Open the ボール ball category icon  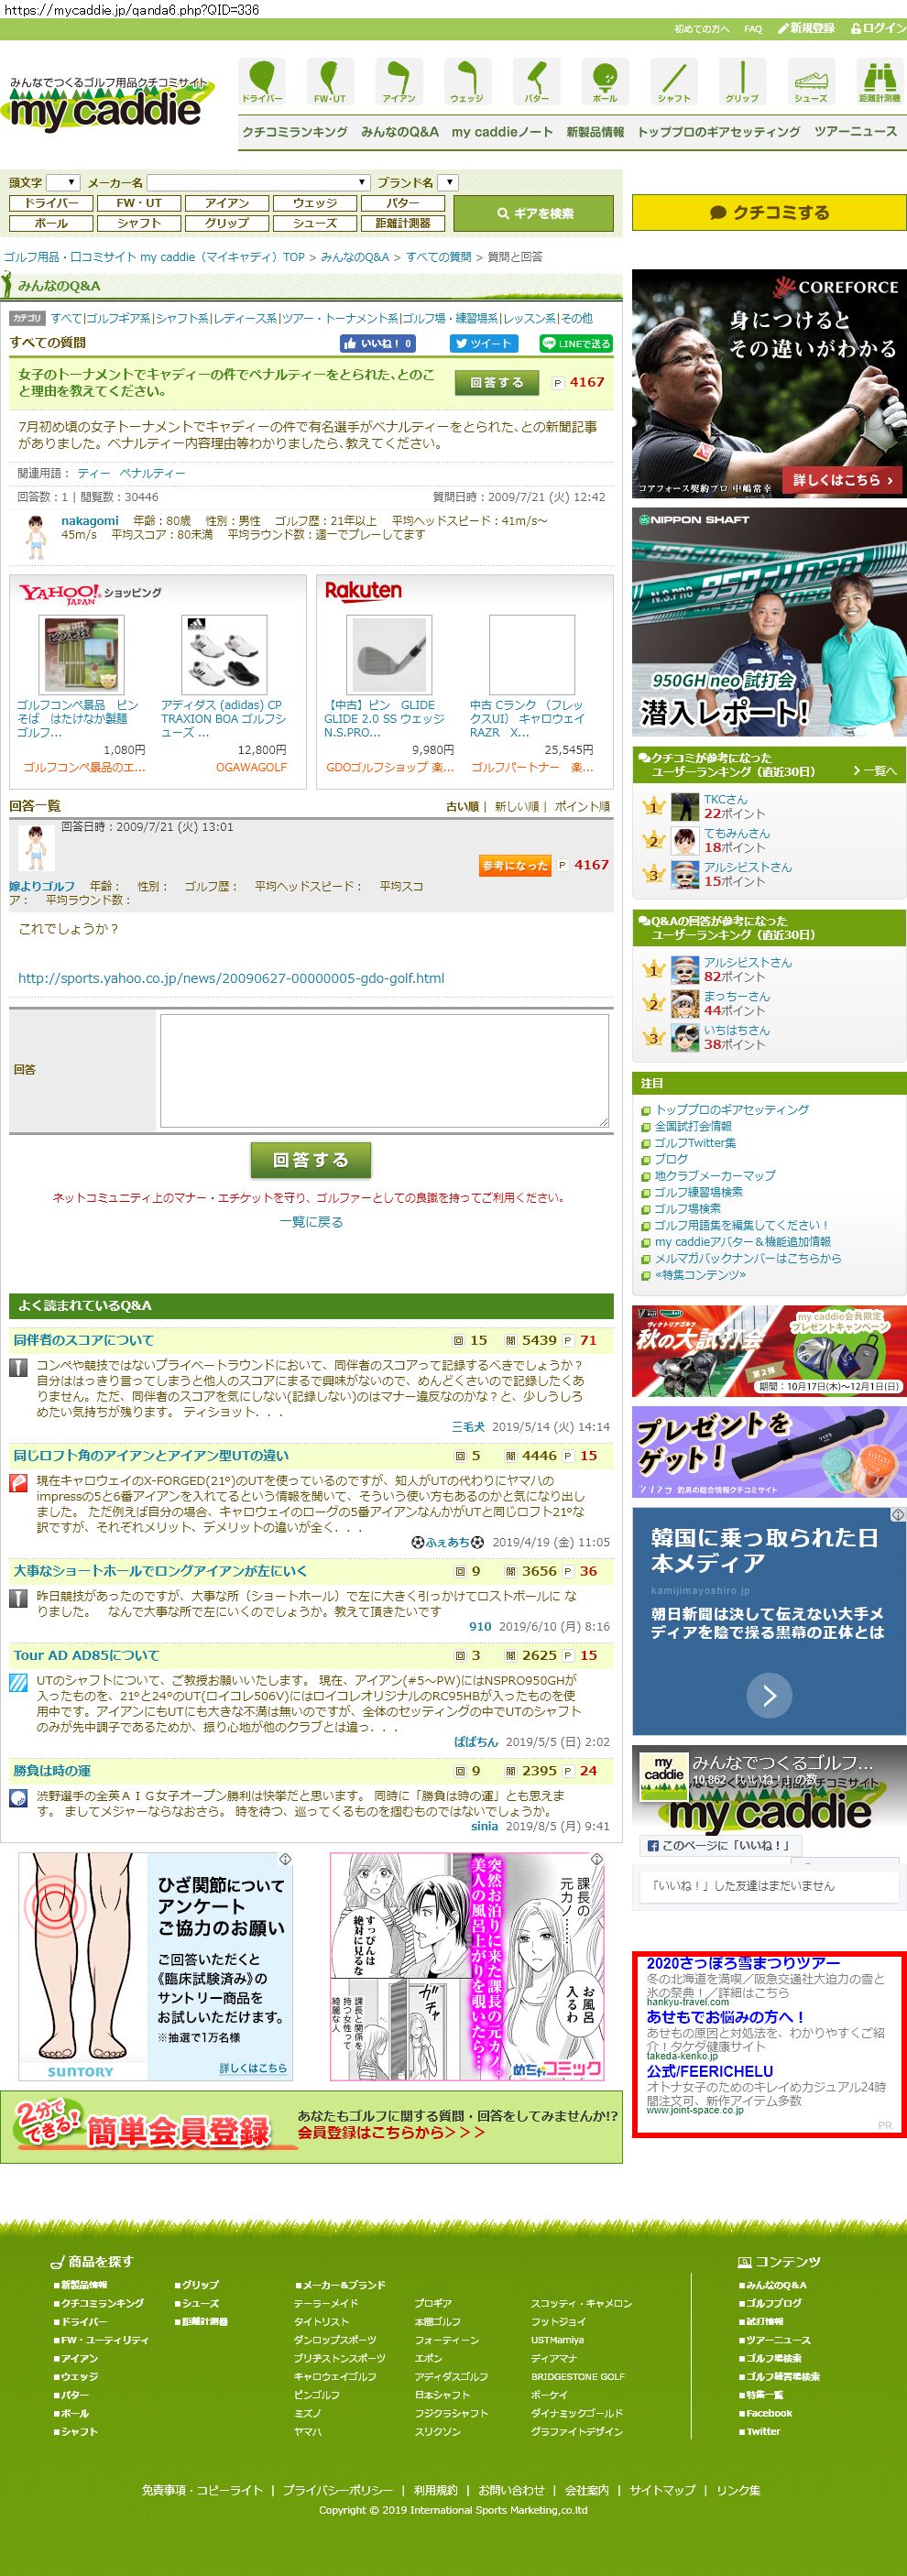[604, 81]
